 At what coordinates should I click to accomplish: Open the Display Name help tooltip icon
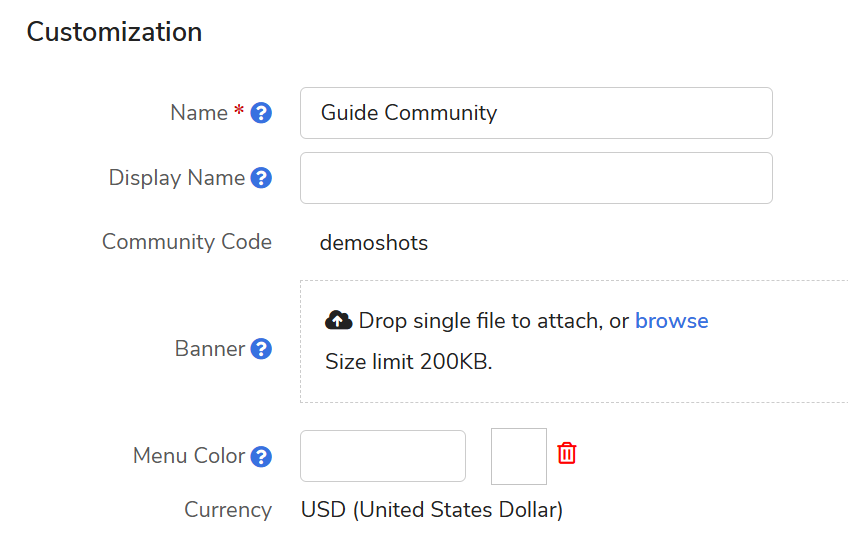(261, 178)
